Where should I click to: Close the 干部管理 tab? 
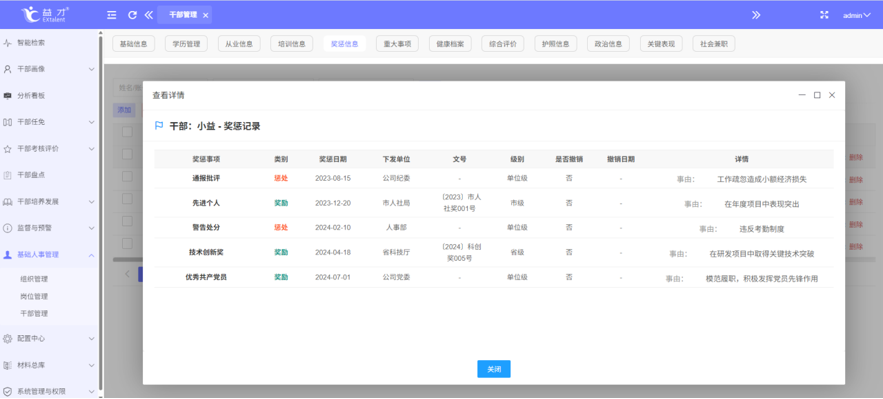coord(206,15)
